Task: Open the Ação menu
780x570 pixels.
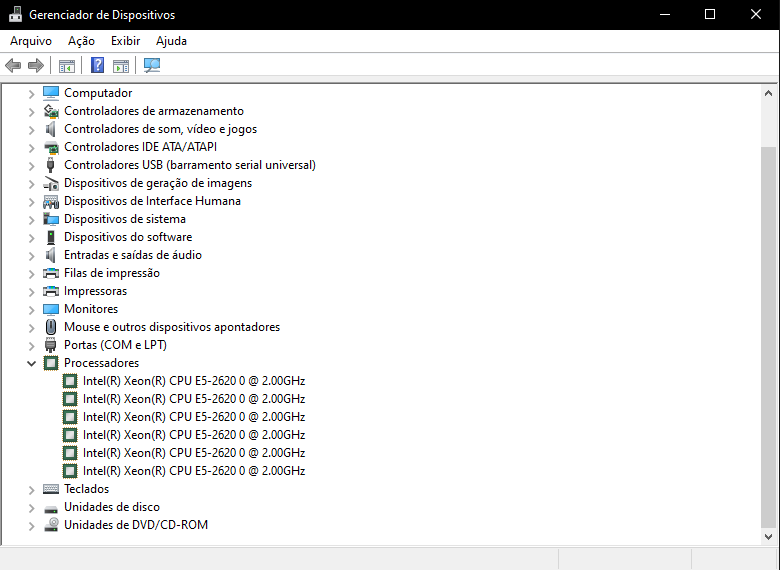Action: (81, 41)
